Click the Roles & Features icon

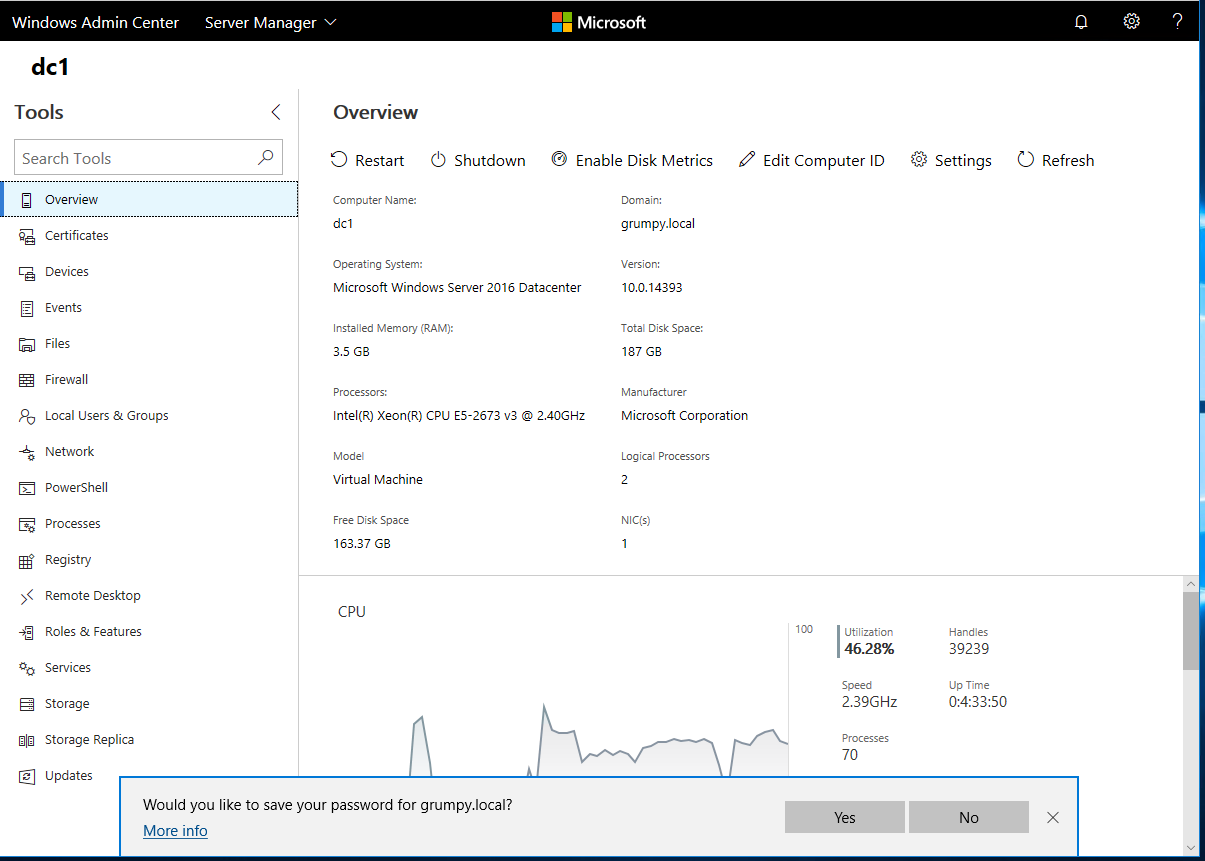[x=27, y=632]
